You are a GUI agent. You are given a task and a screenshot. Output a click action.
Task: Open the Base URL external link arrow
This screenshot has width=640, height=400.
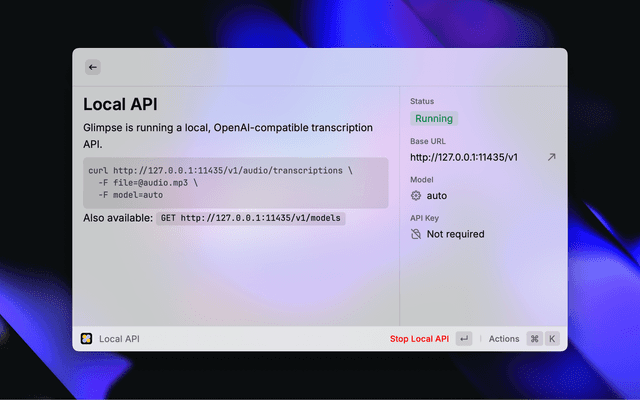[551, 157]
